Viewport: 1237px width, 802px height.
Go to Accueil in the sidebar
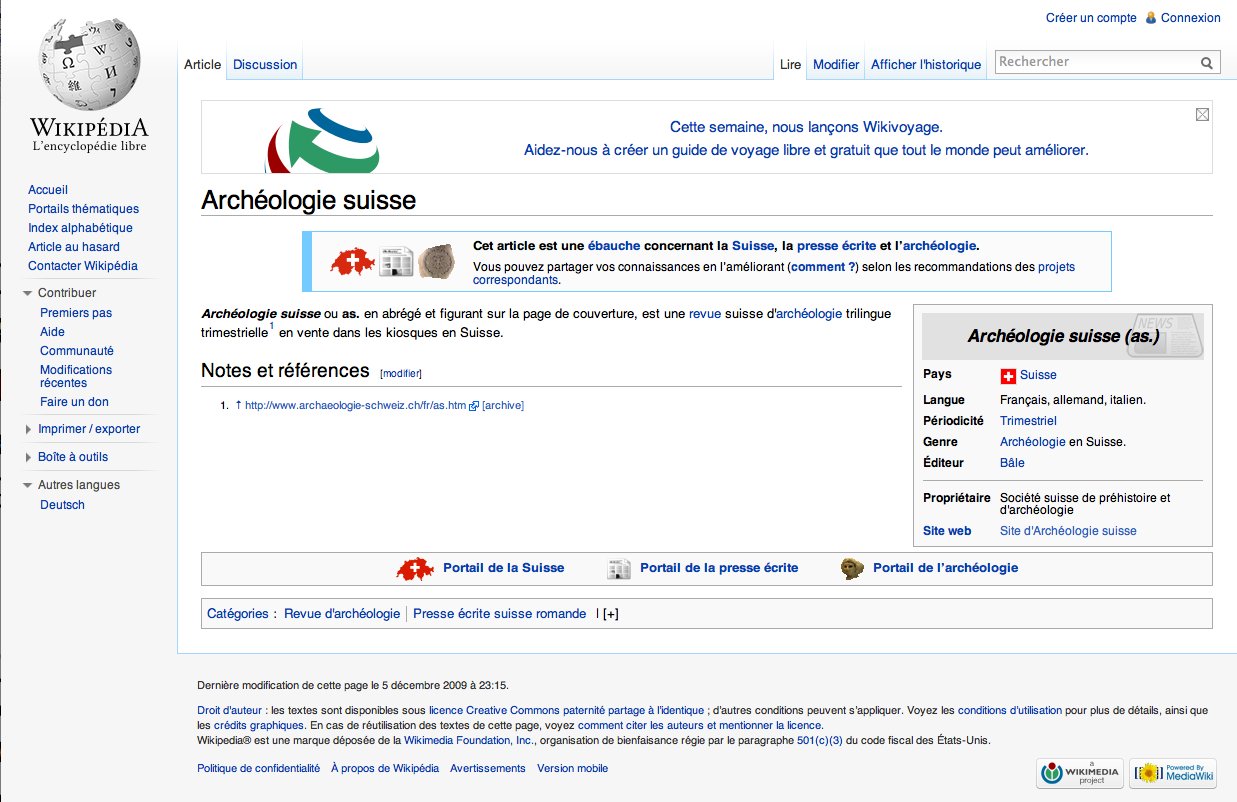click(48, 190)
